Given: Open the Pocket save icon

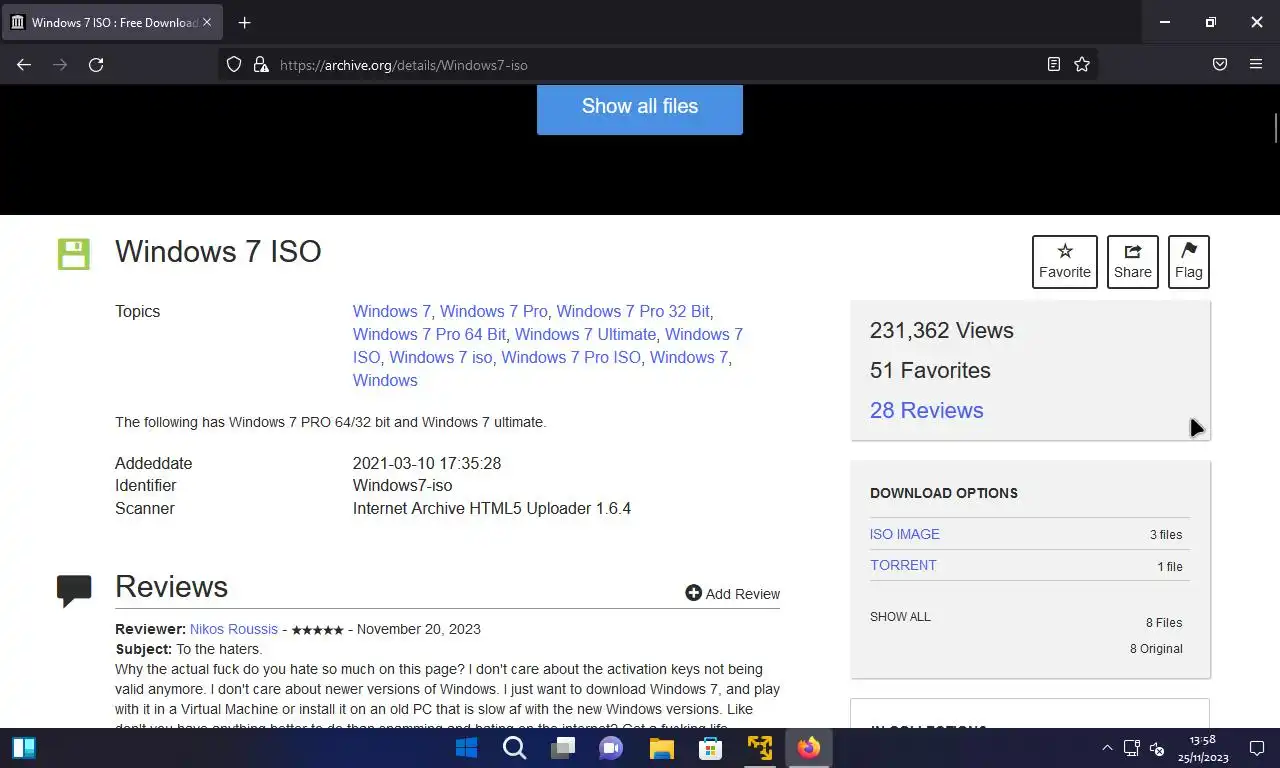Looking at the screenshot, I should pos(1220,64).
